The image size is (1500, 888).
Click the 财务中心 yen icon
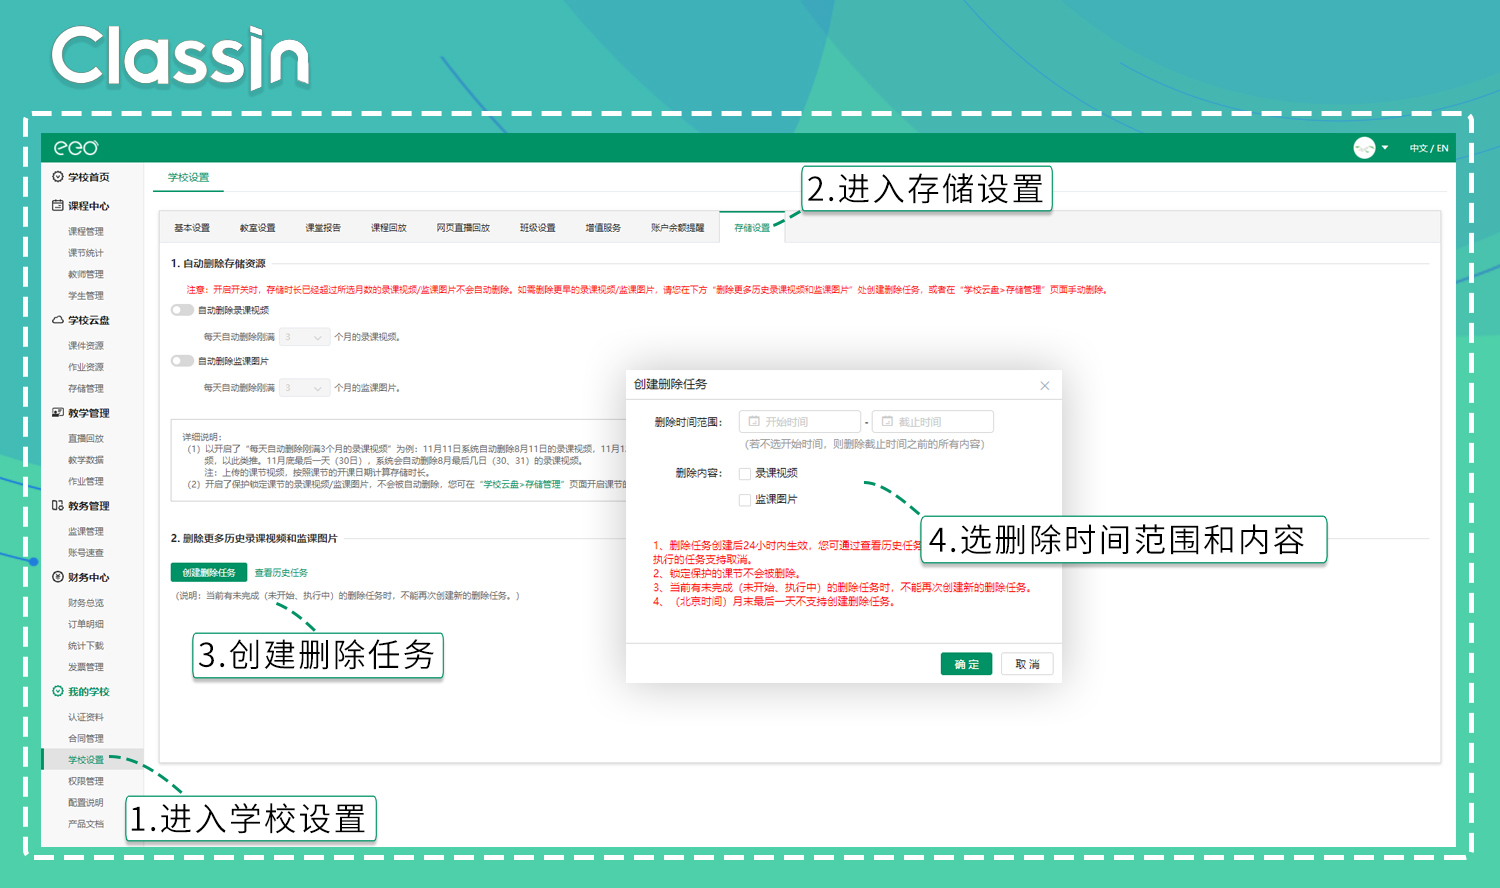58,577
